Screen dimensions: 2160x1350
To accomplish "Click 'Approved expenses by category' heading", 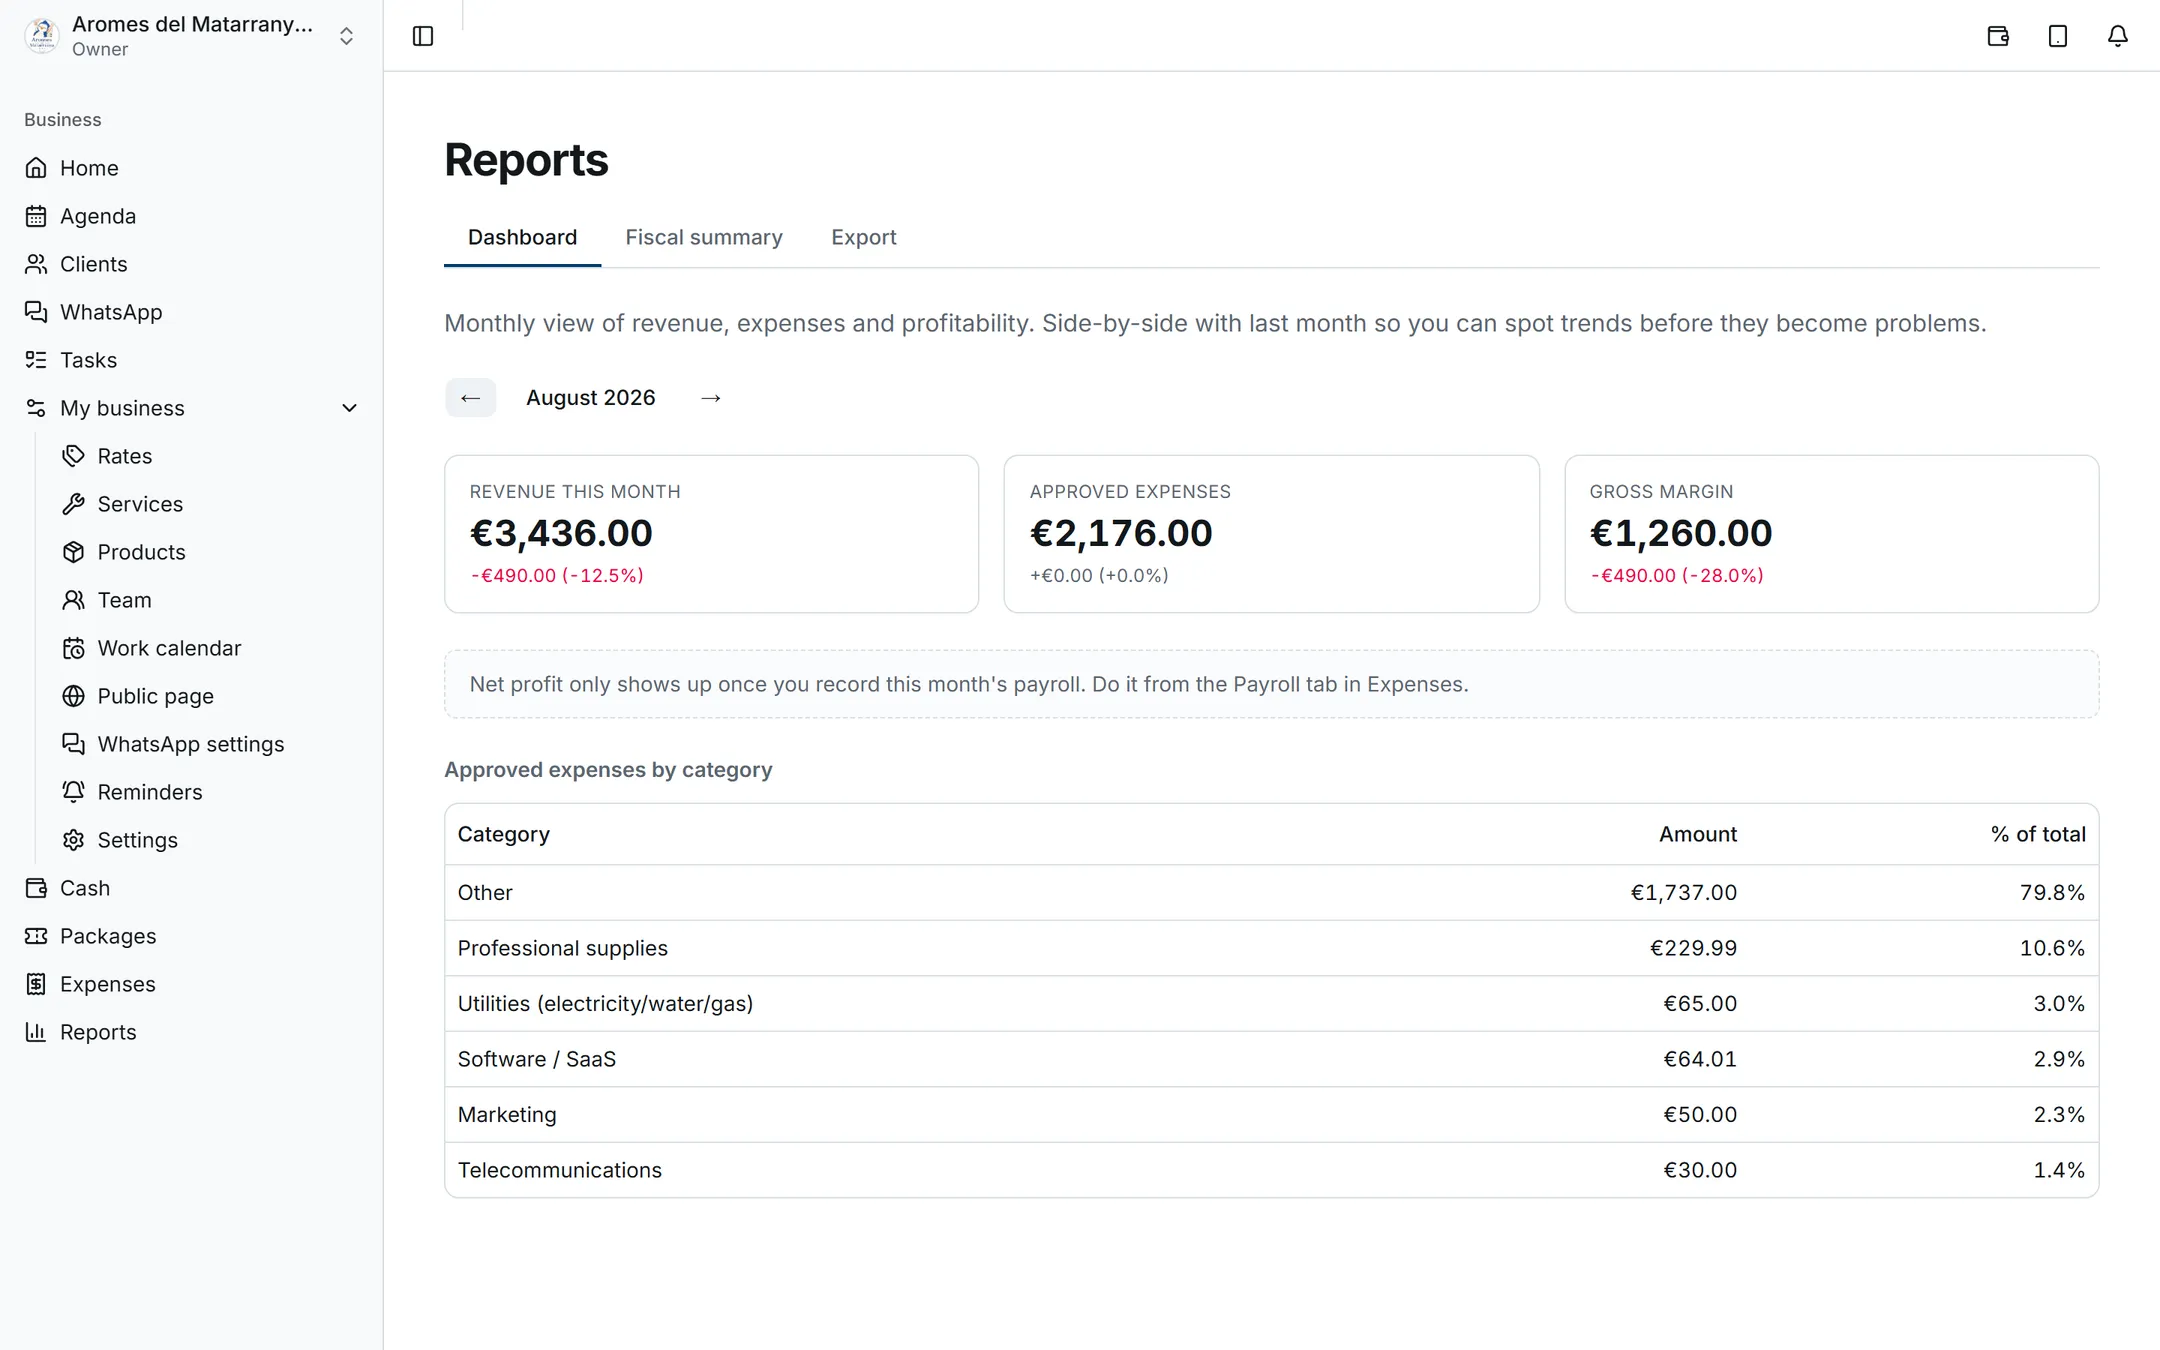I will coord(608,770).
